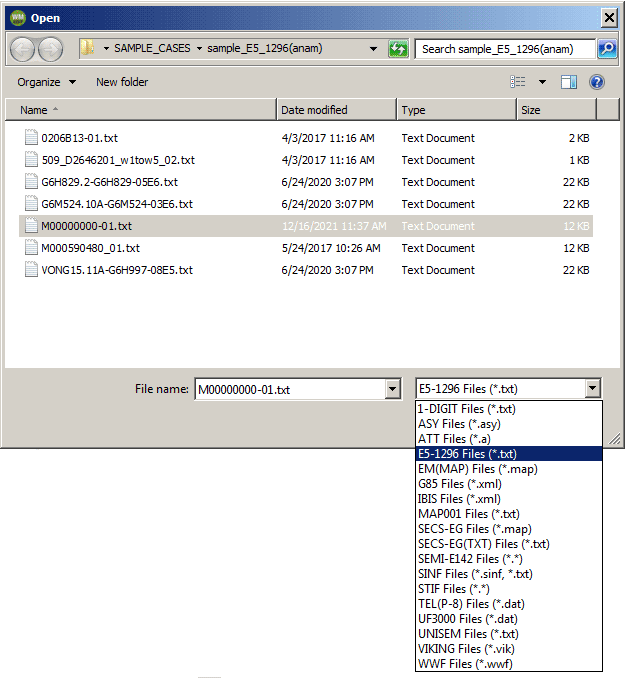The image size is (627, 678).
Task: Select SECS-EG Files (*.map) filter
Action: point(509,529)
